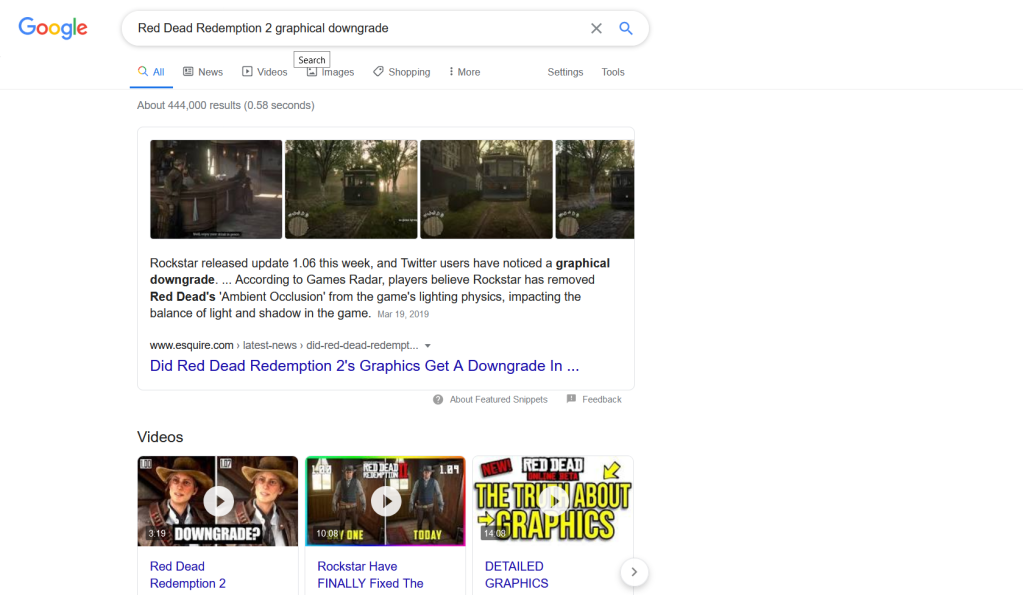The image size is (1023, 595).
Task: Play the Truth About Graphics video
Action: click(x=552, y=501)
